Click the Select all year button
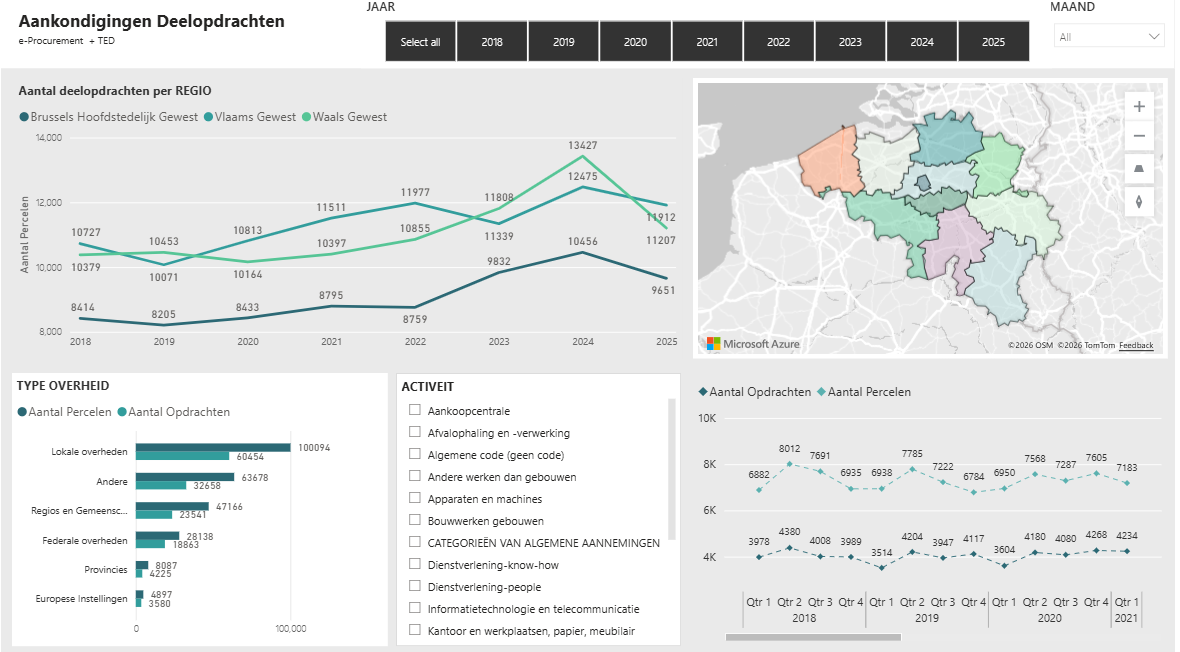The image size is (1180, 652). click(x=420, y=41)
